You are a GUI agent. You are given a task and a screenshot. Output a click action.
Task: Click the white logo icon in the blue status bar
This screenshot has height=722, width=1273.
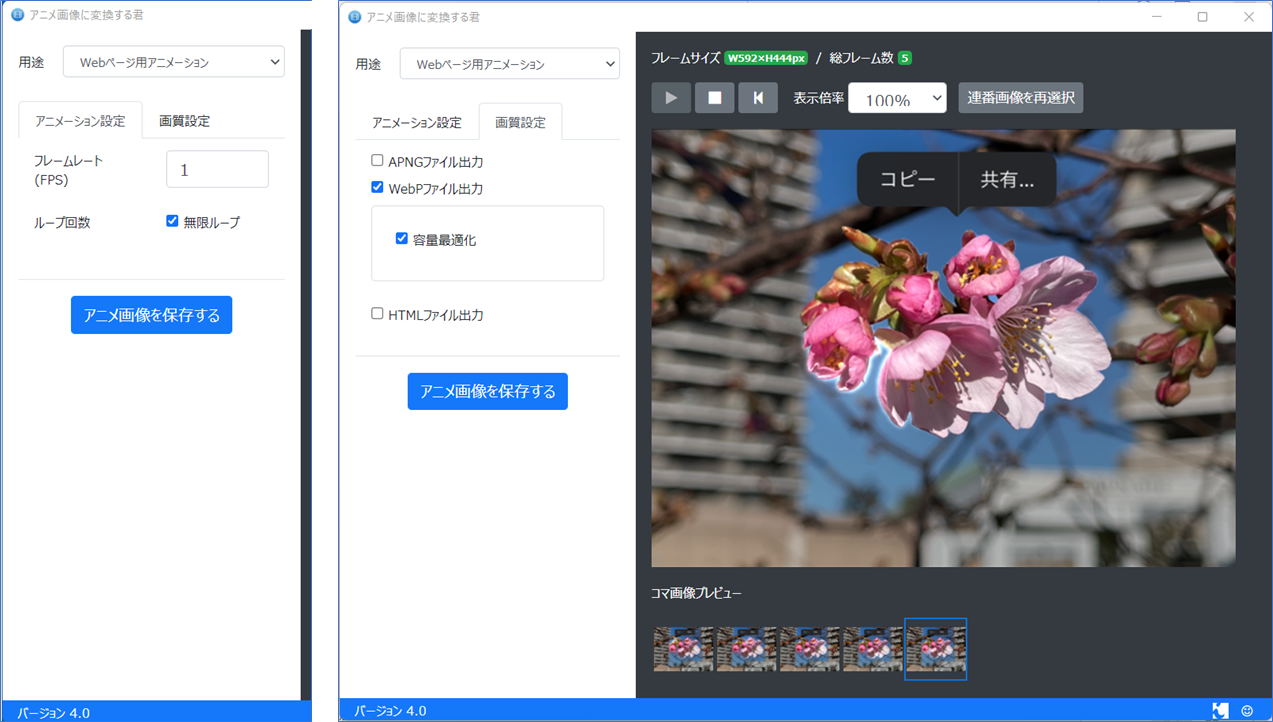[x=1220, y=710]
